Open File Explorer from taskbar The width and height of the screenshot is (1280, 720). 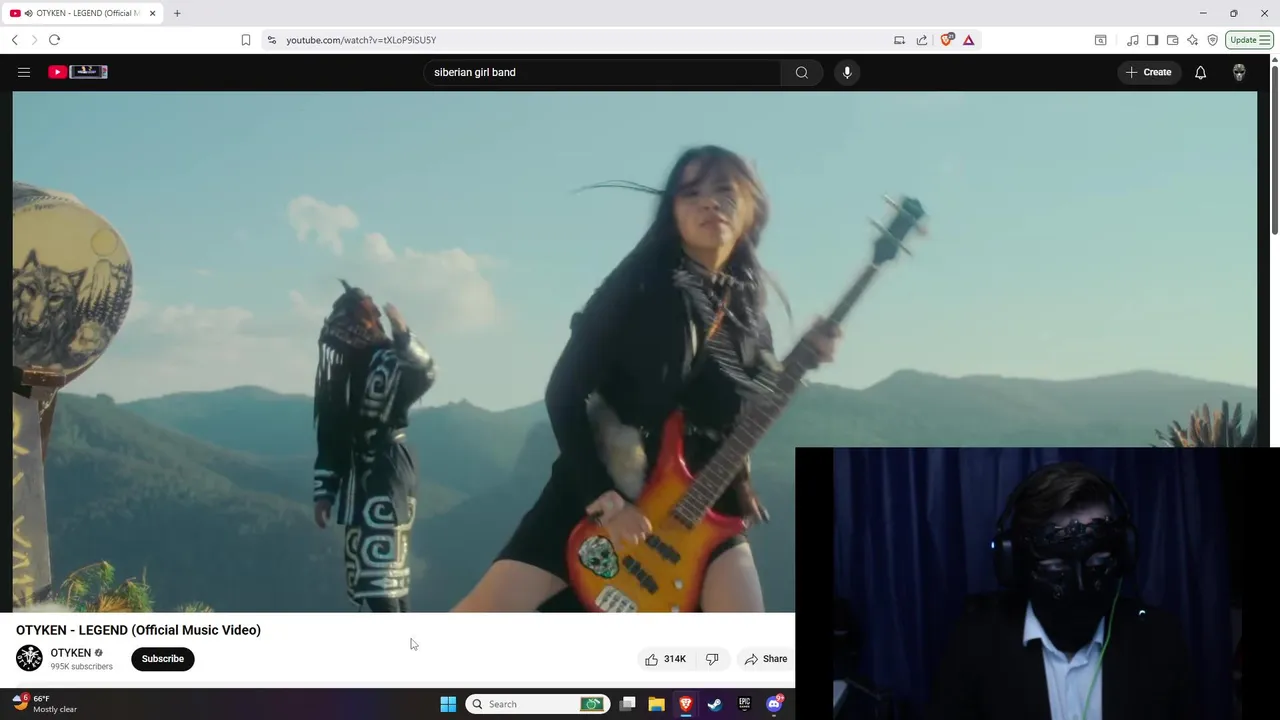pos(656,704)
